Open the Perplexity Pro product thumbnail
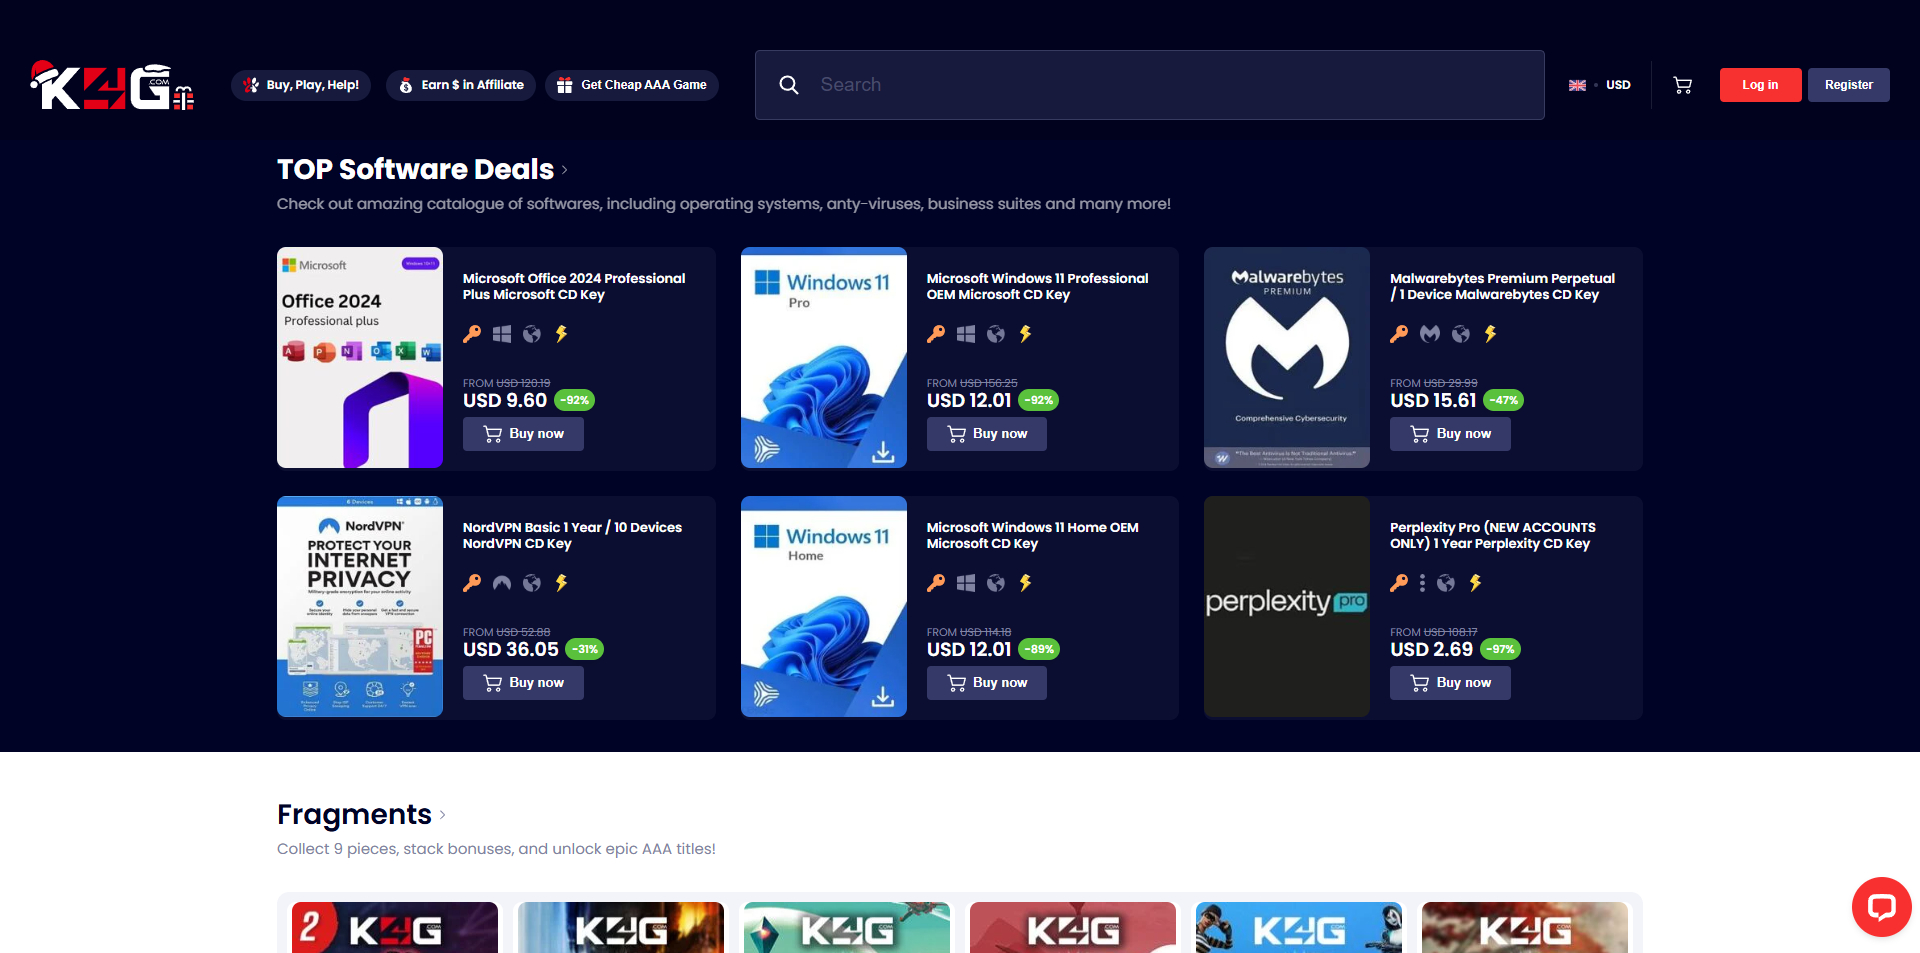1920x953 pixels. (1286, 606)
